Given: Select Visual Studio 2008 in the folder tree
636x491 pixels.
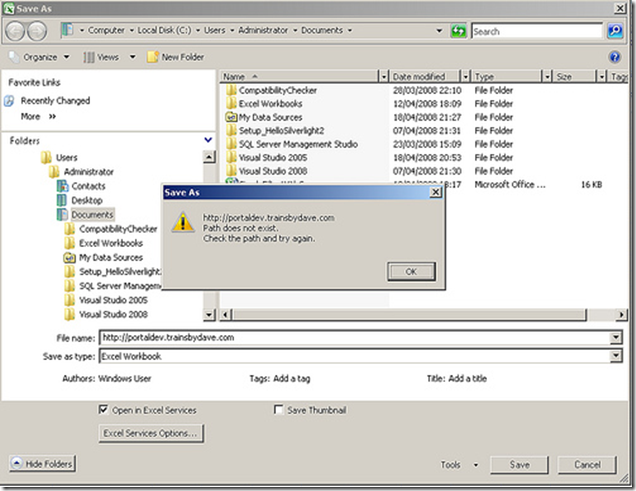Looking at the screenshot, I should pos(113,315).
